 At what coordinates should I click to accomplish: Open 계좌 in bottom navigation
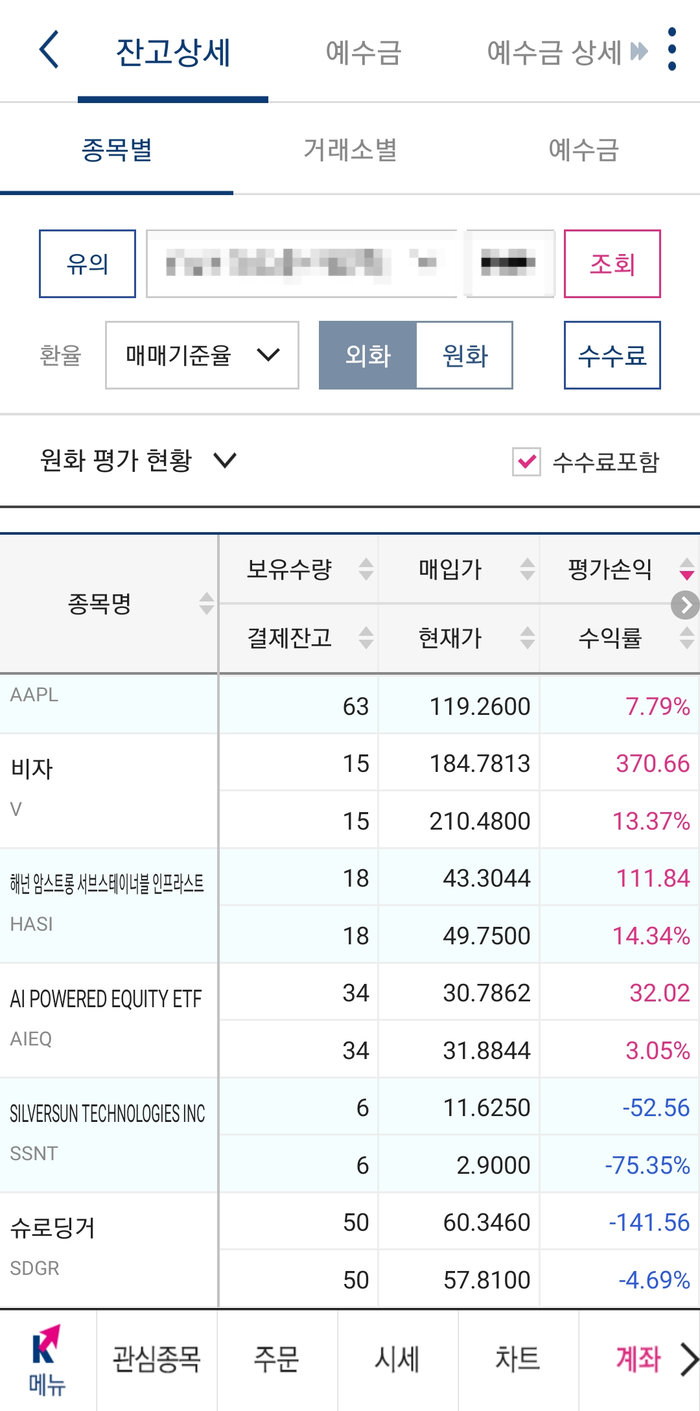pos(638,1360)
